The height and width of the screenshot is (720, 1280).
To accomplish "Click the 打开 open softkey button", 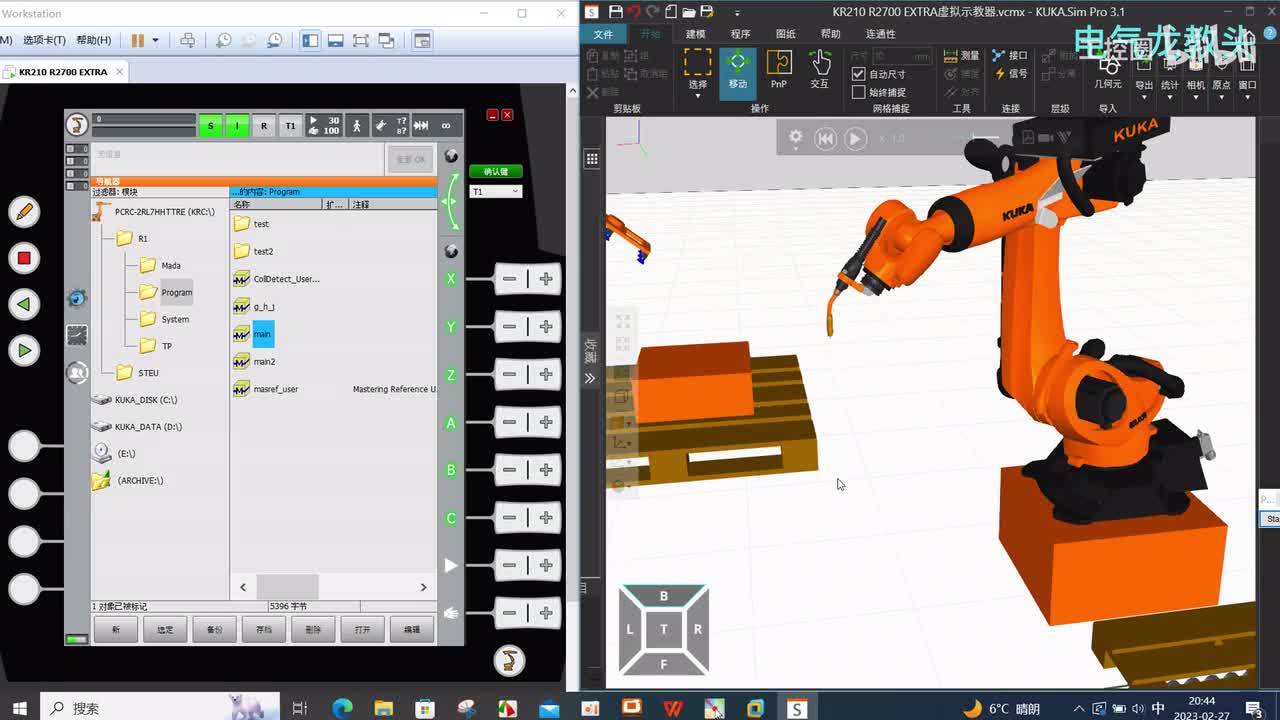I will 362,629.
